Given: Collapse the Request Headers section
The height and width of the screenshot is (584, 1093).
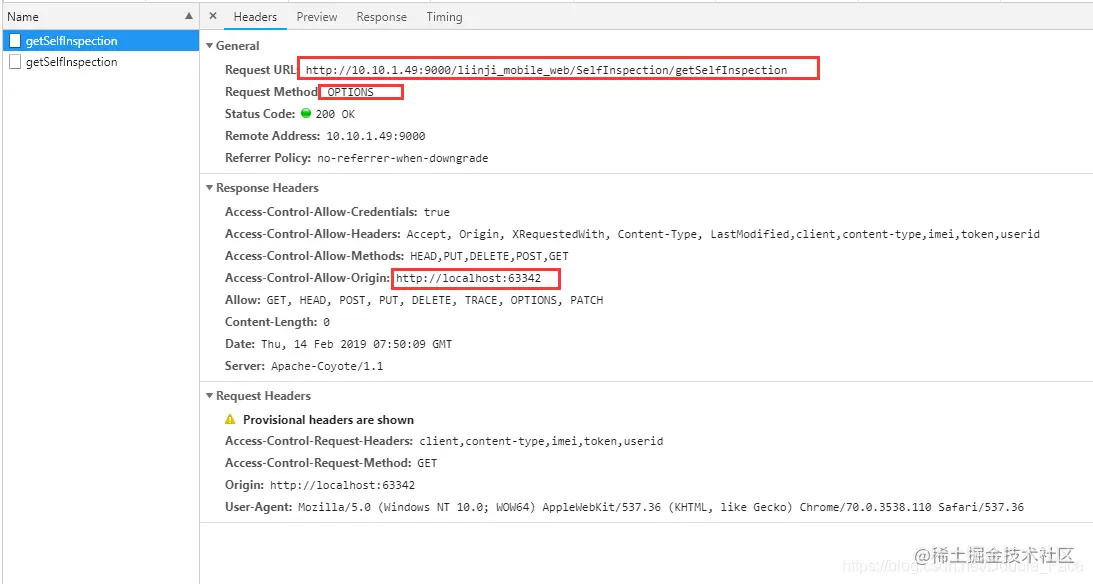Looking at the screenshot, I should point(209,395).
